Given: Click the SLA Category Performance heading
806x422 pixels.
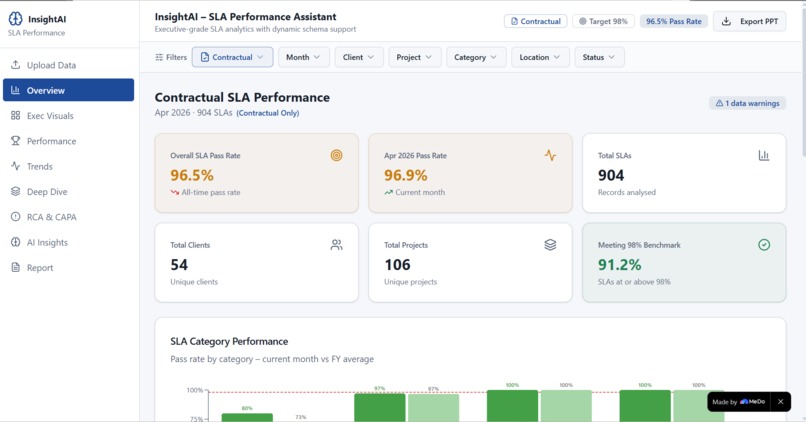Looking at the screenshot, I should point(229,341).
